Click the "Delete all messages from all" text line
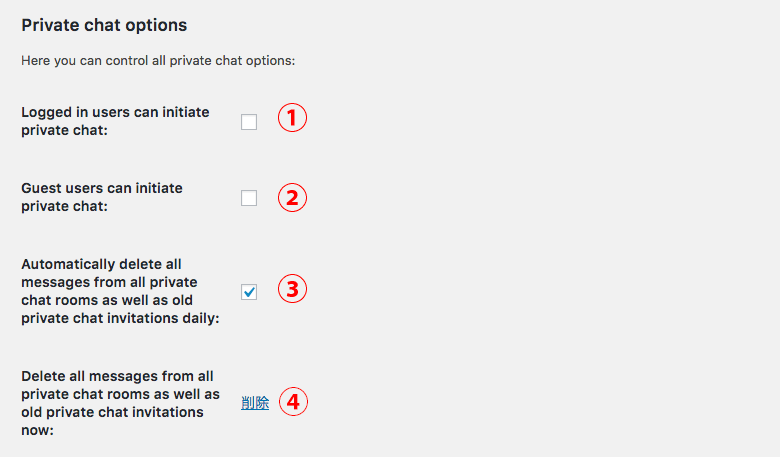Image resolution: width=780 pixels, height=457 pixels. coord(117,376)
